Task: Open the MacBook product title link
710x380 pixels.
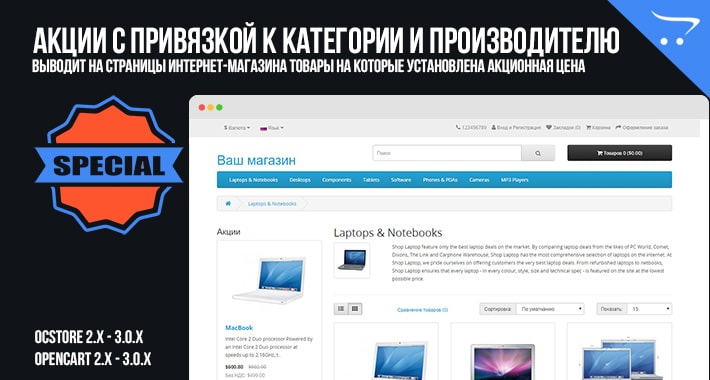Action: 239,327
